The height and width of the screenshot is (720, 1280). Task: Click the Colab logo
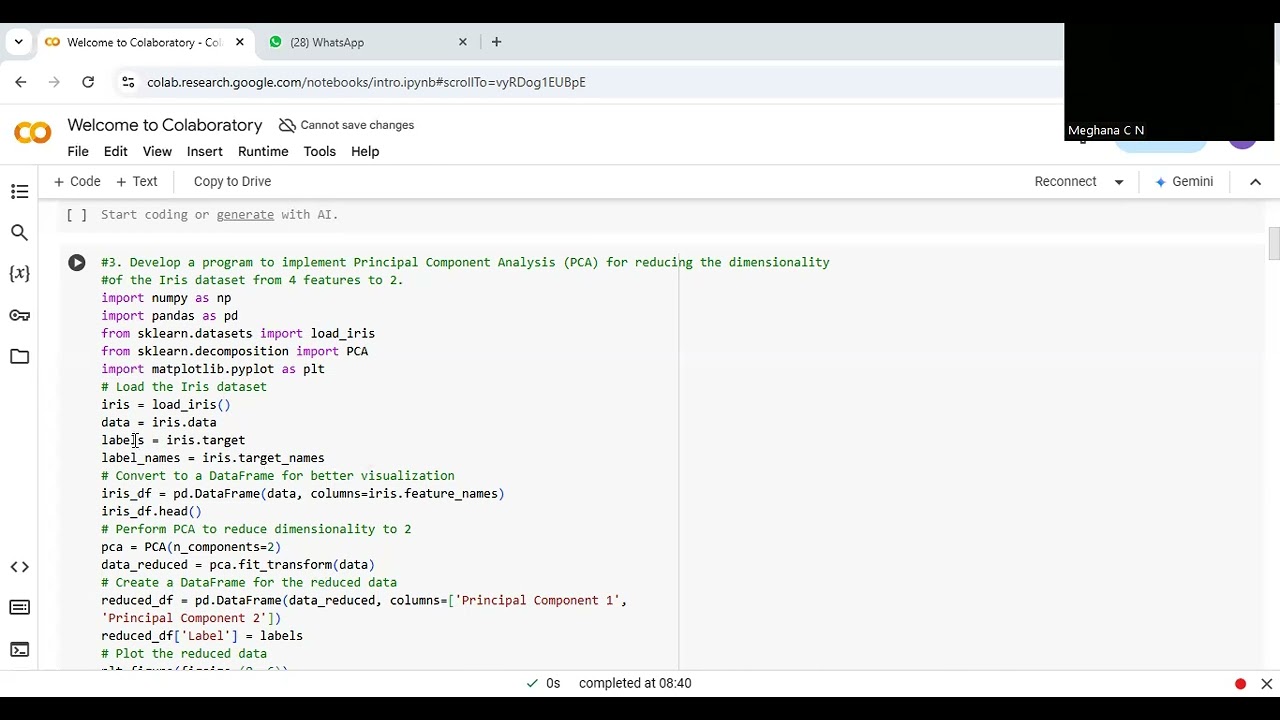(33, 132)
